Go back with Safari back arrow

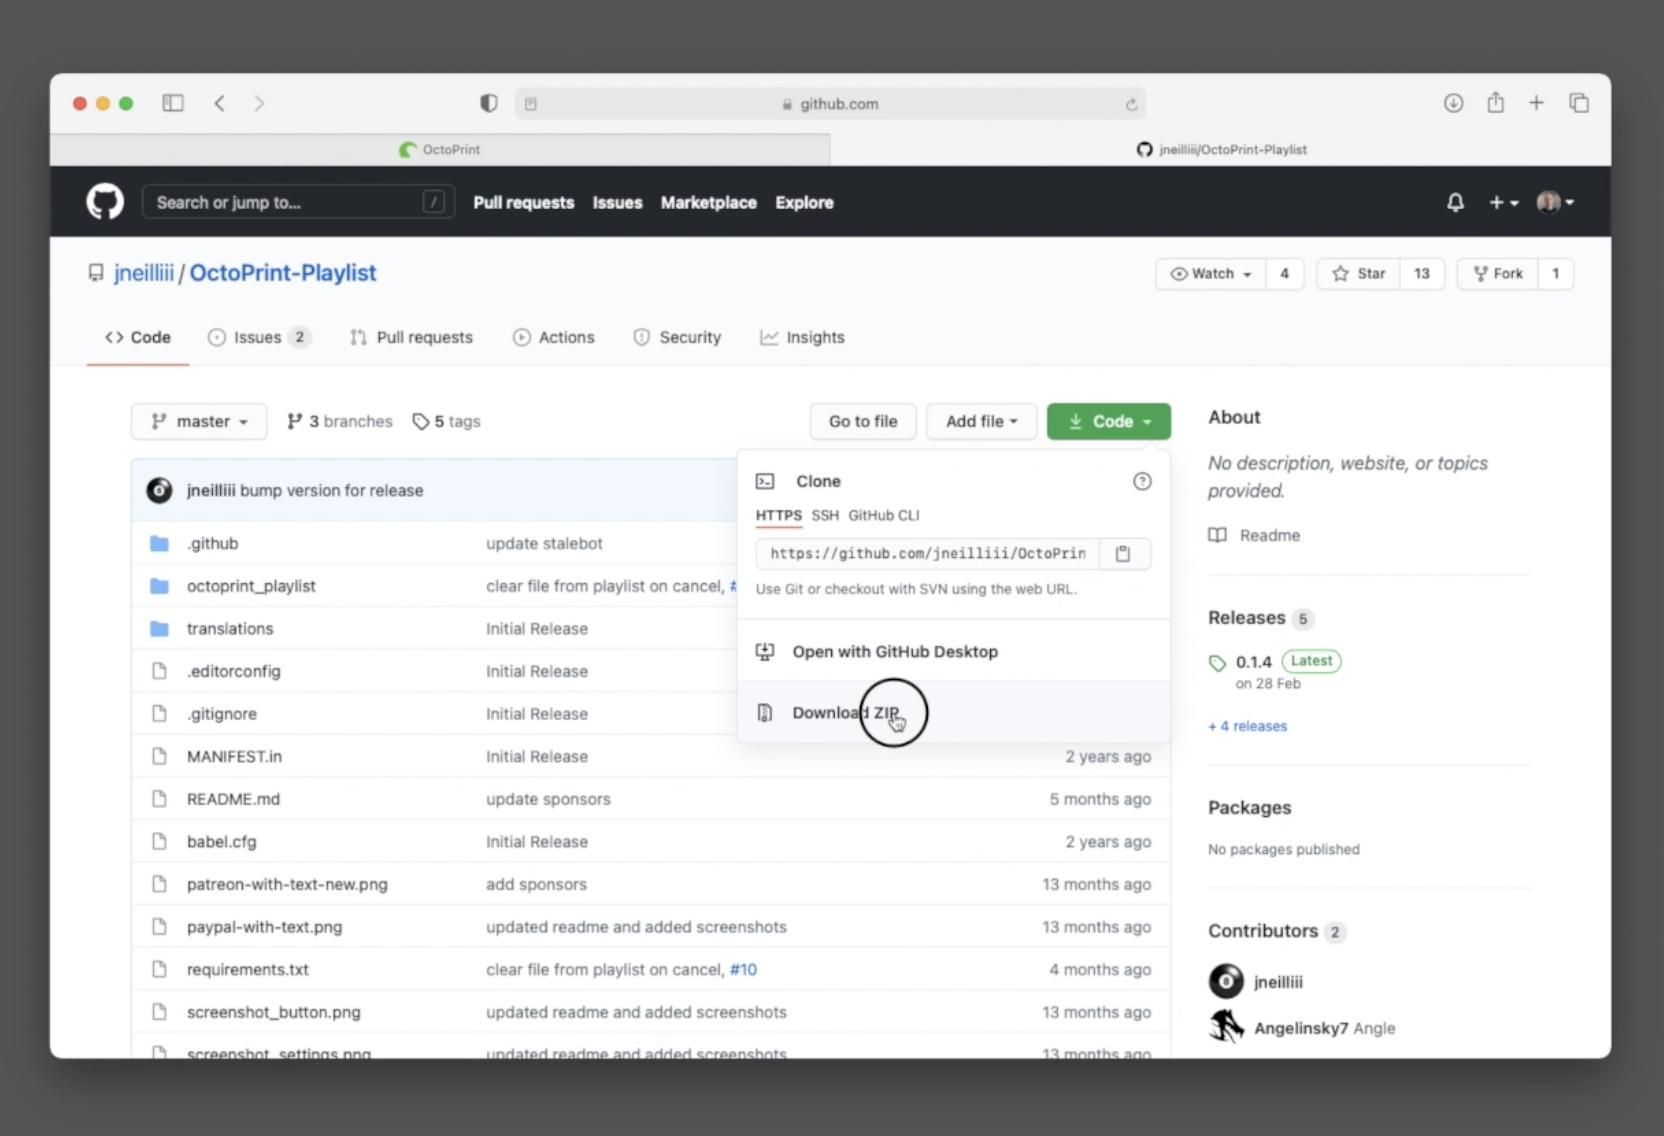click(220, 103)
